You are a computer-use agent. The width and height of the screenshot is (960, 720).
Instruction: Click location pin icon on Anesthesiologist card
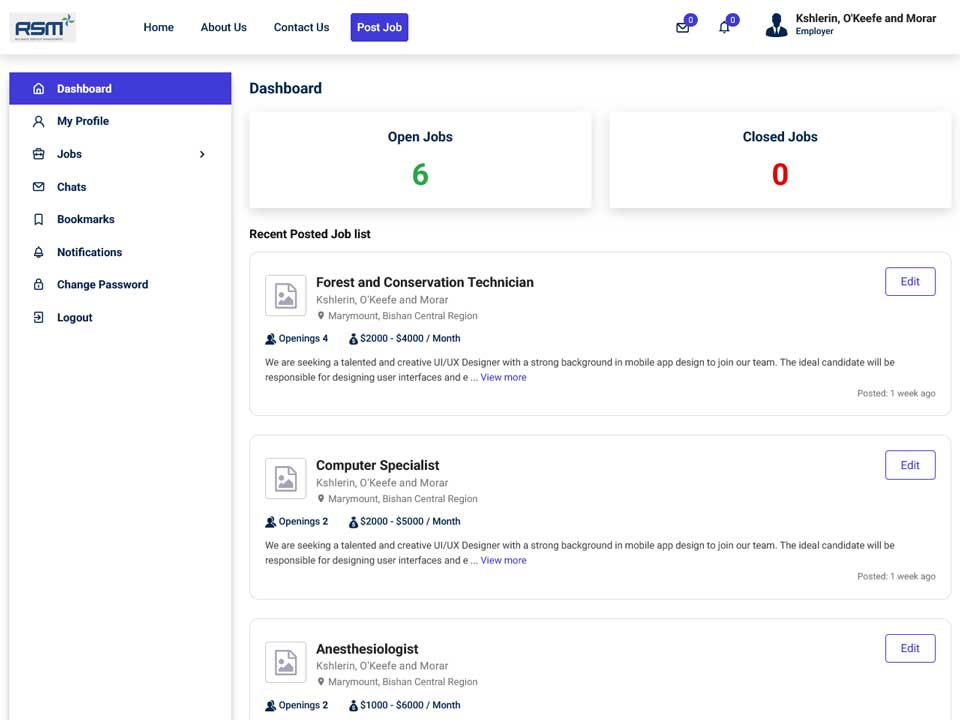[x=321, y=682]
